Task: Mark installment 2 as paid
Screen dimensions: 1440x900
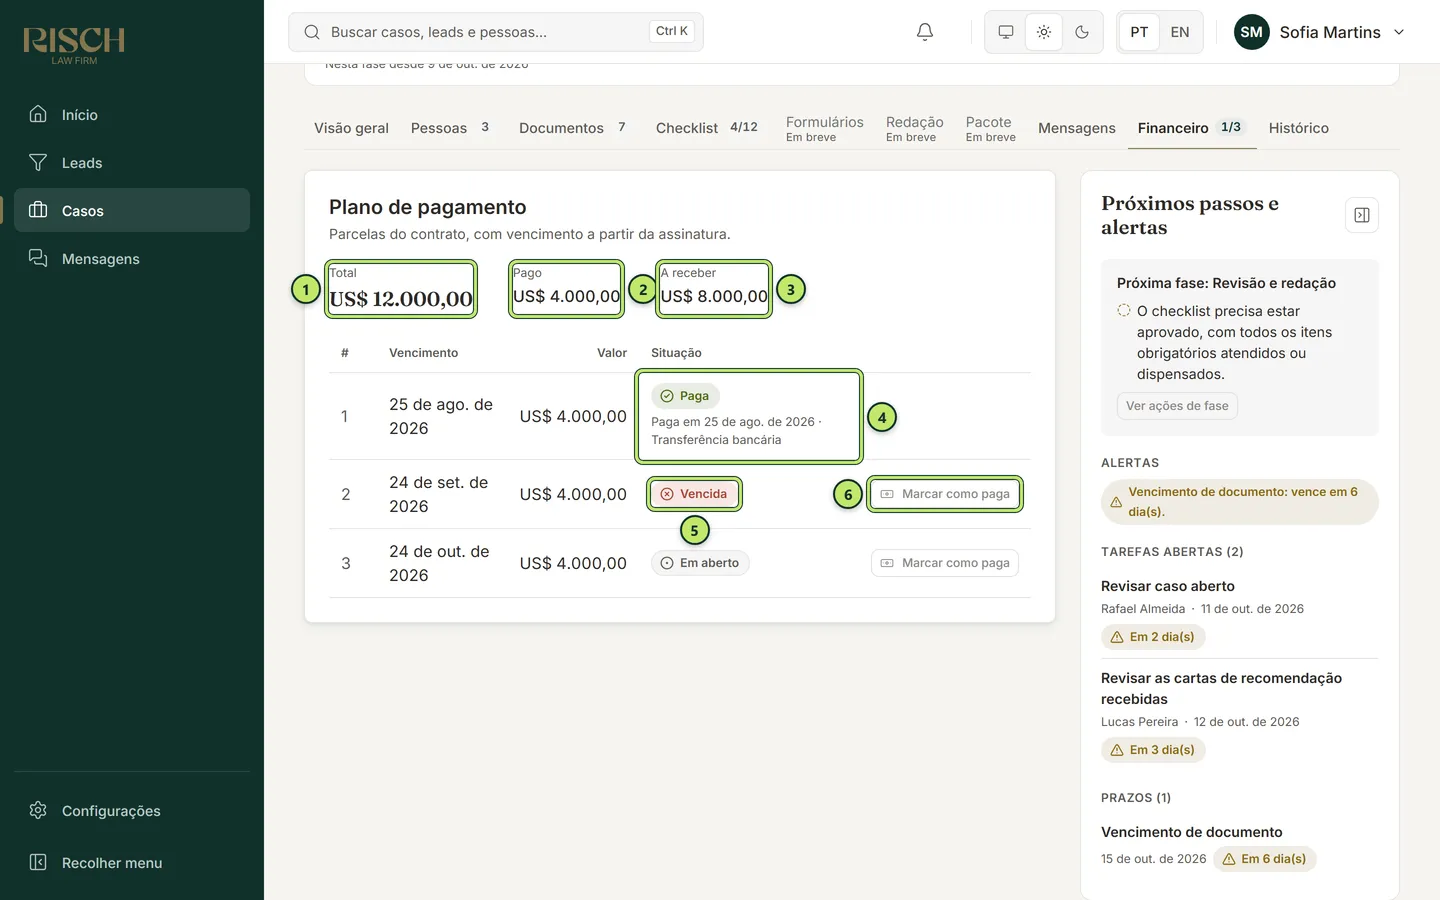Action: [945, 494]
